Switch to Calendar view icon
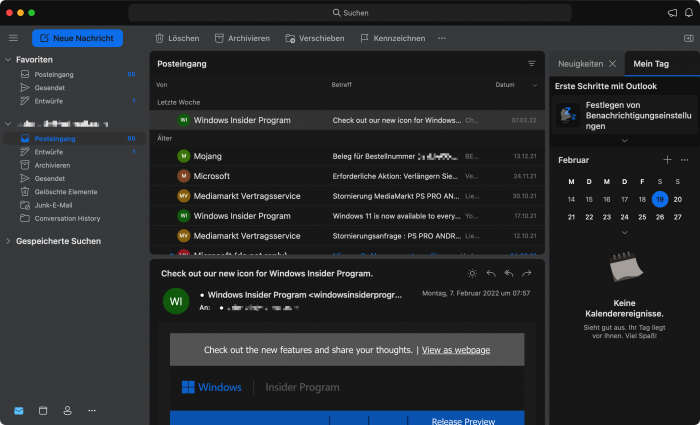Viewport: 700px width, 425px height. tap(43, 411)
